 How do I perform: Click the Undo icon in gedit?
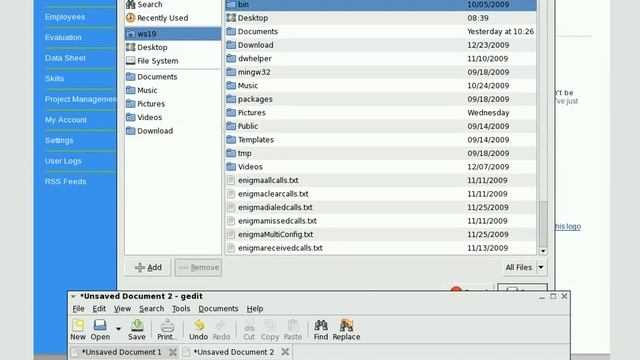click(199, 330)
